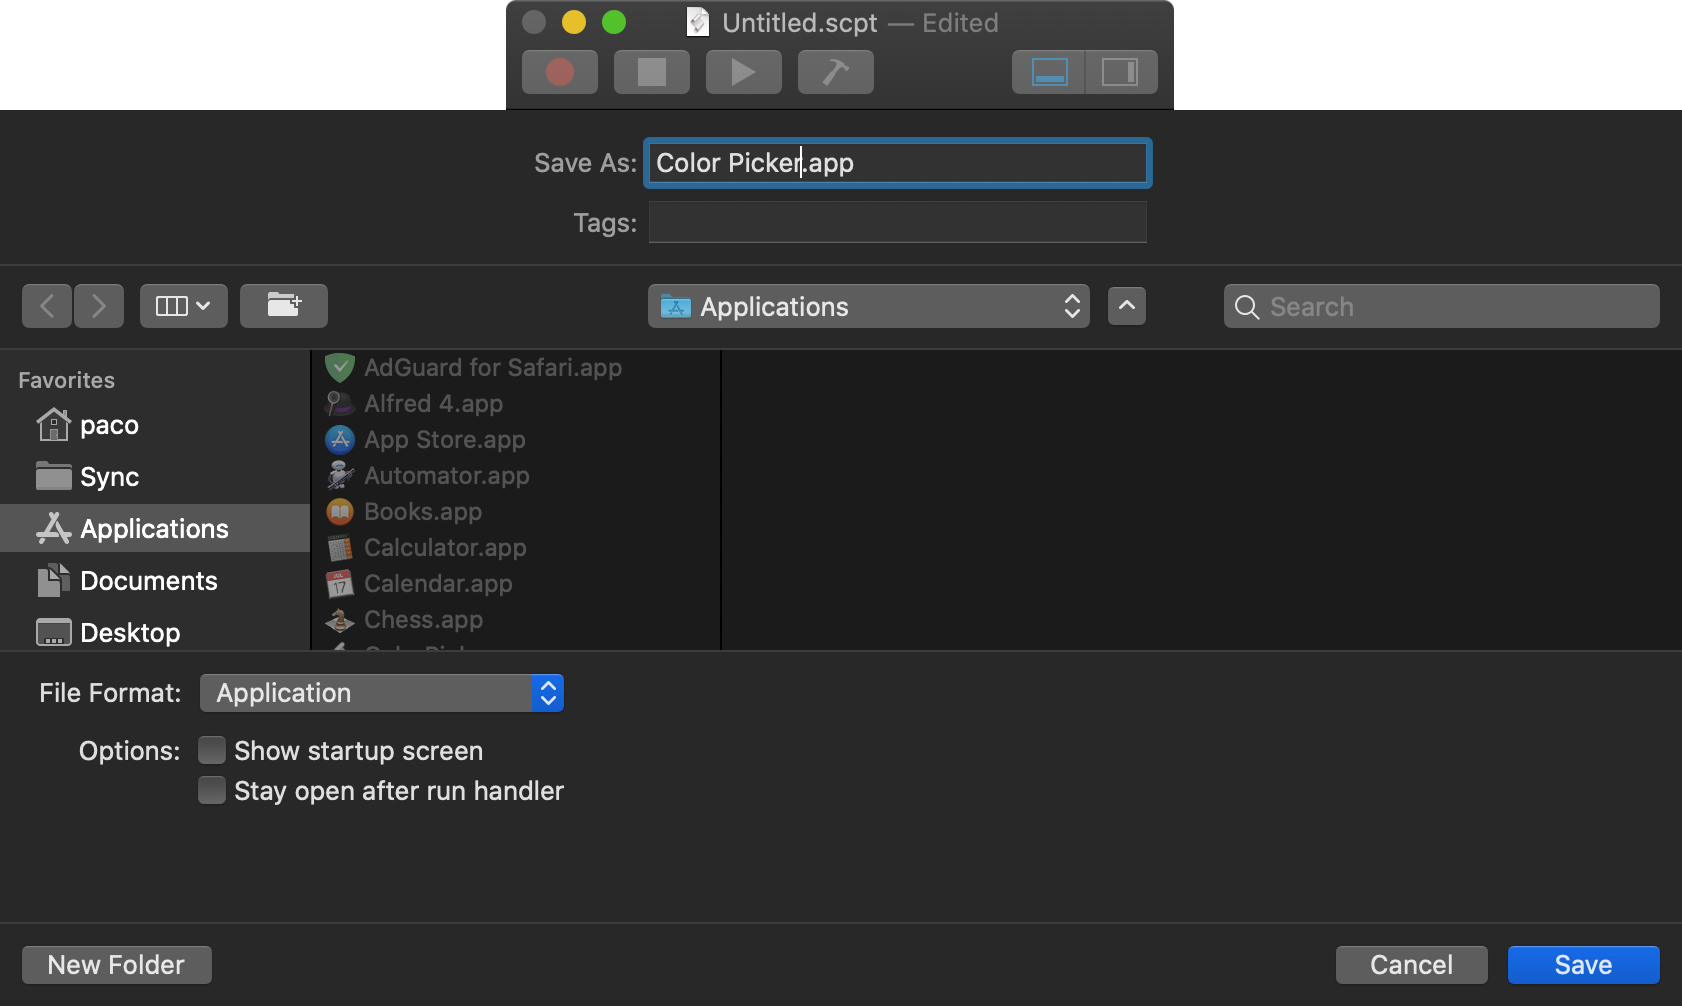The width and height of the screenshot is (1682, 1006).
Task: Save the script as an application
Action: pyautogui.click(x=1582, y=964)
